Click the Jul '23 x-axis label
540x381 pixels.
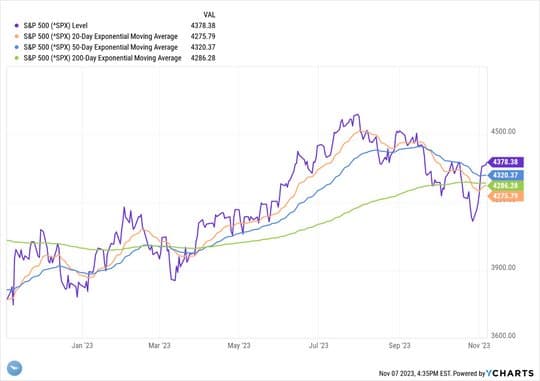pos(319,345)
